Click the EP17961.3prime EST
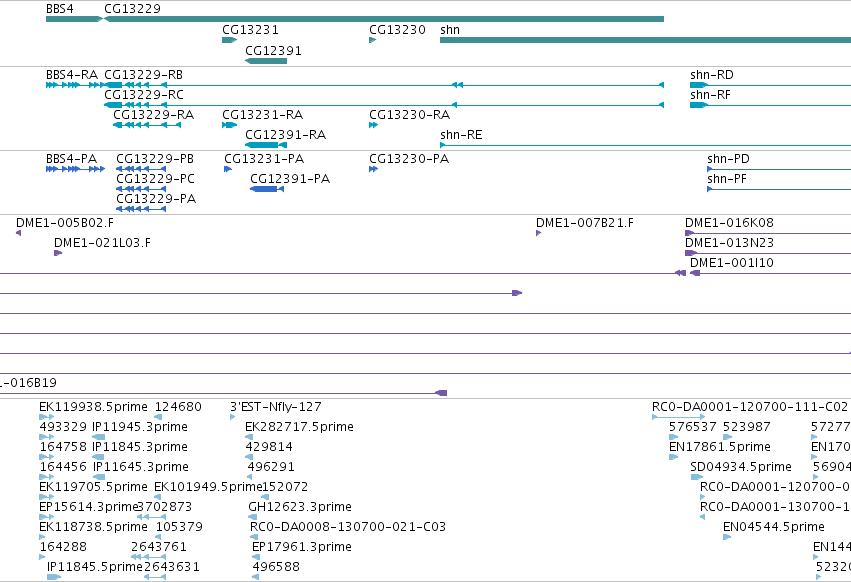 [x=256, y=557]
